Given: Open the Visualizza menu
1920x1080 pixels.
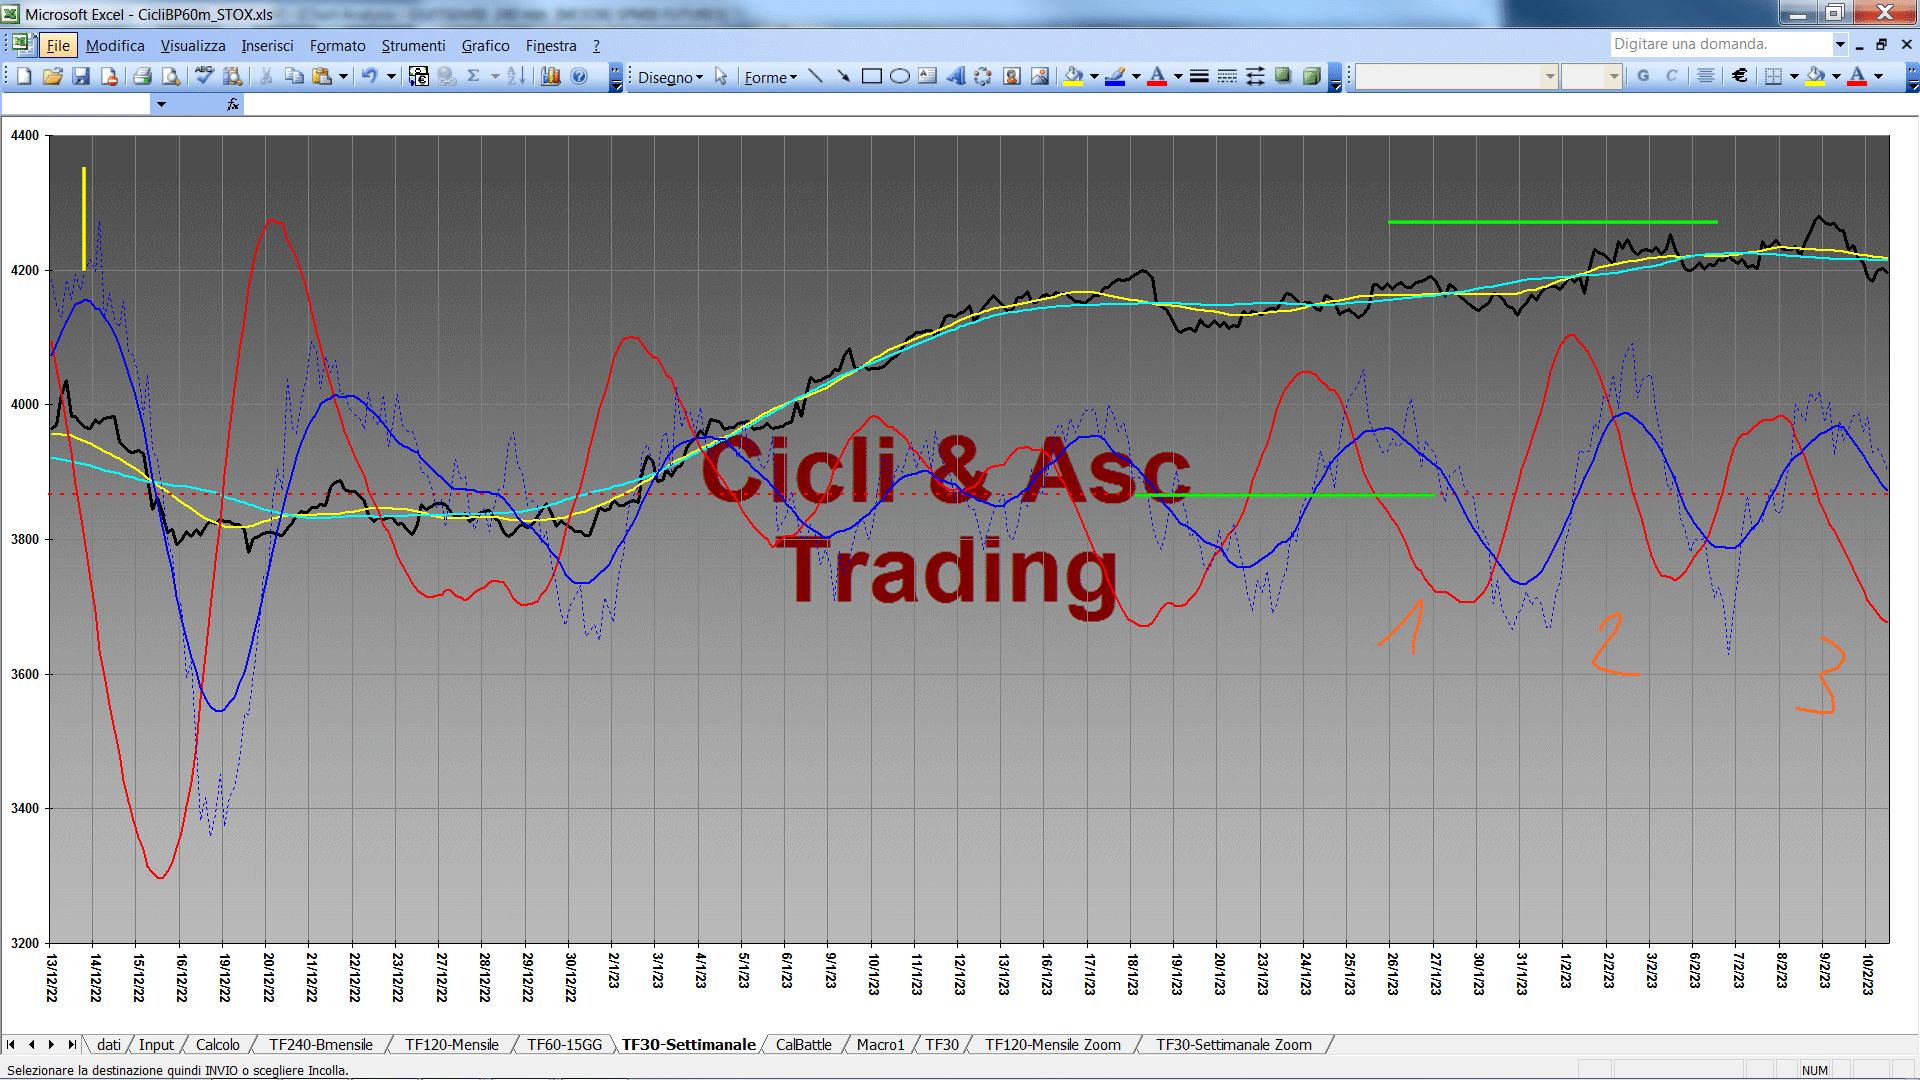Looking at the screenshot, I should pos(193,46).
